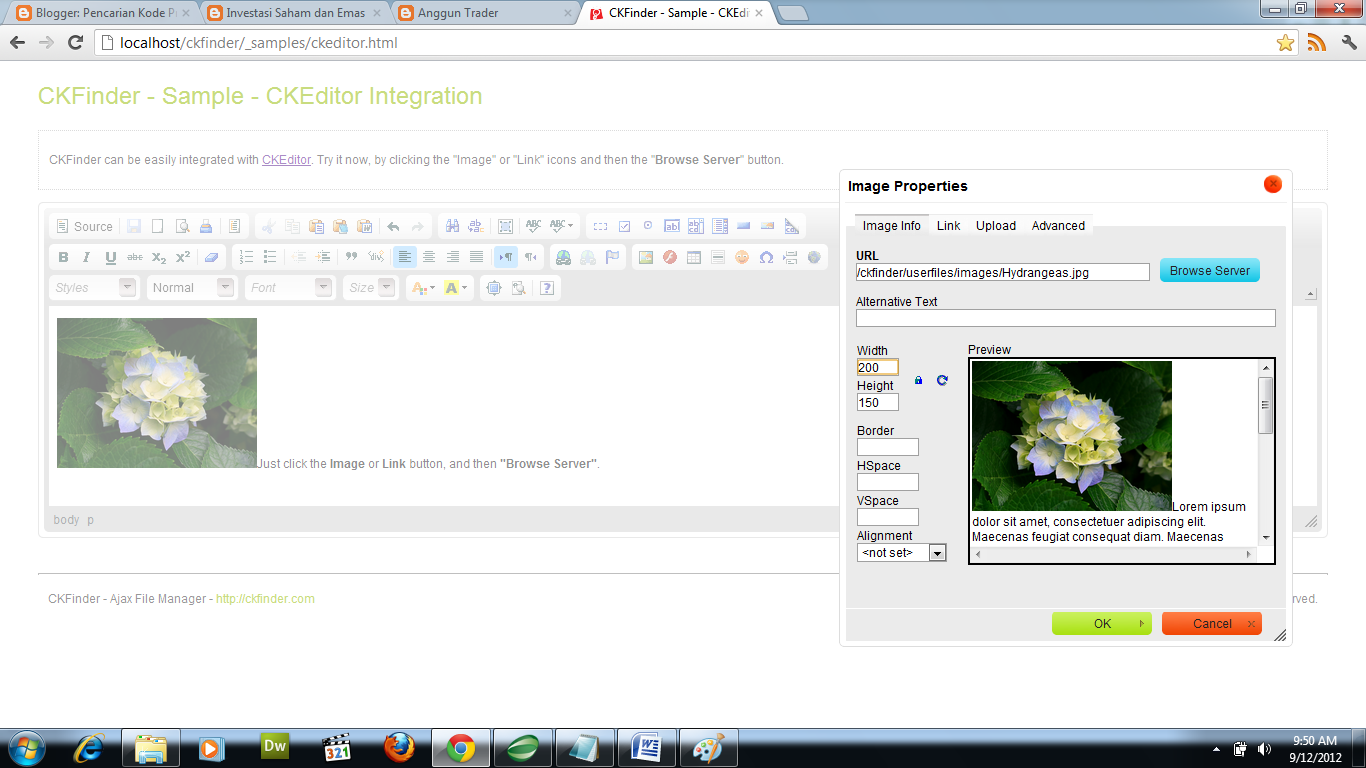
Task: Toggle the lock ratio padlock icon
Action: tap(919, 380)
